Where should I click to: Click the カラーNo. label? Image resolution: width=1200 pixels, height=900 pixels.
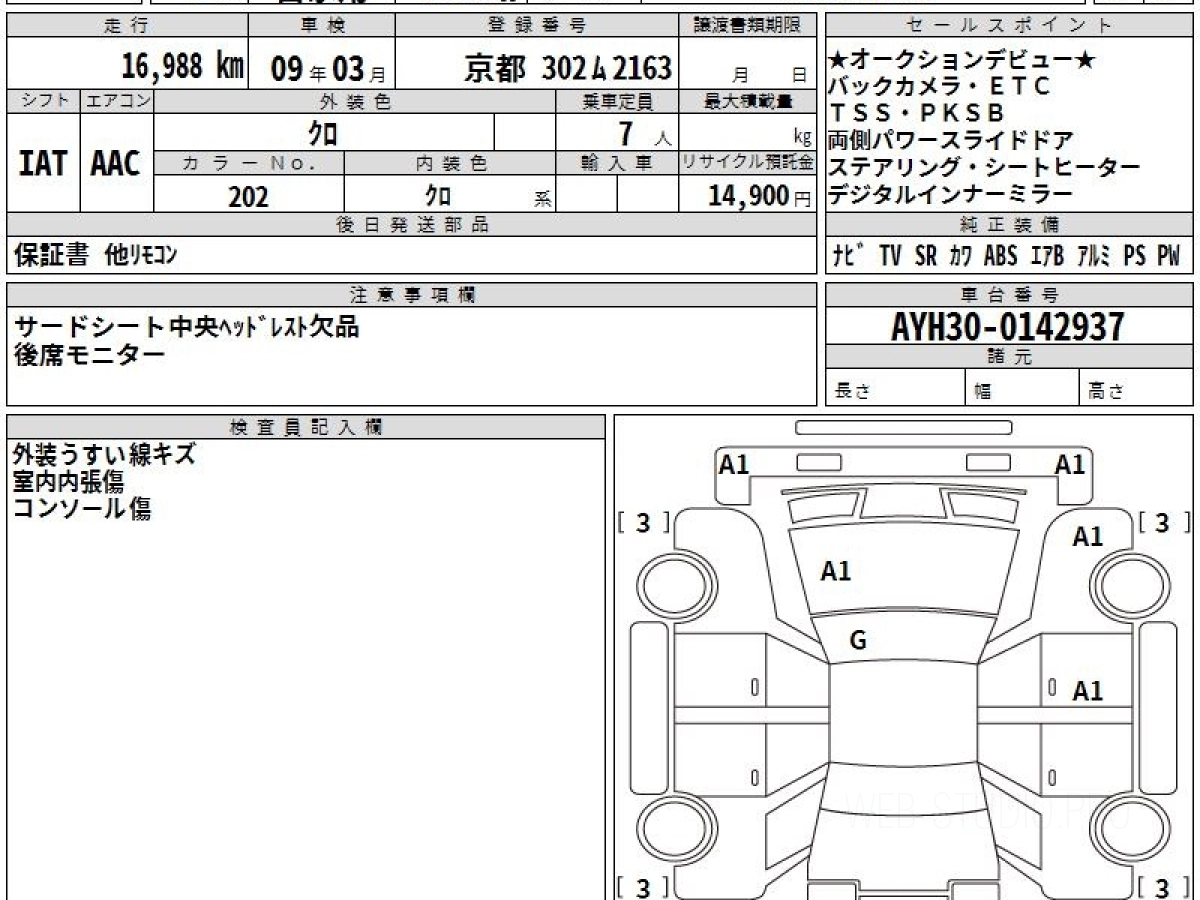pos(249,163)
